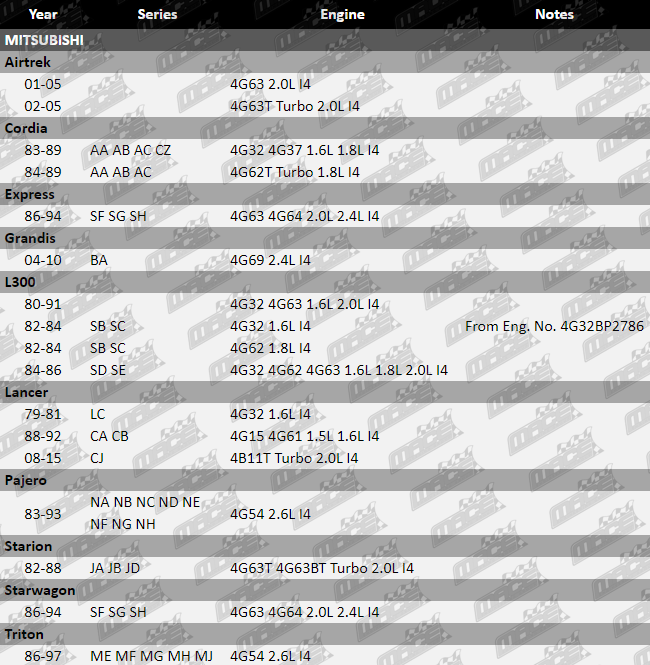The height and width of the screenshot is (665, 650).
Task: Click the Year column header
Action: pos(43,14)
